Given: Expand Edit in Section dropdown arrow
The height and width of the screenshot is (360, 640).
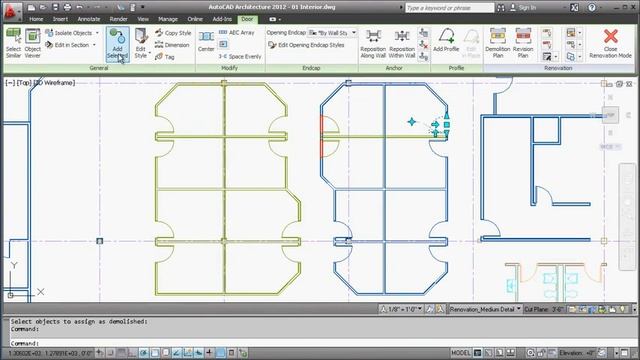Looking at the screenshot, I should [94, 45].
